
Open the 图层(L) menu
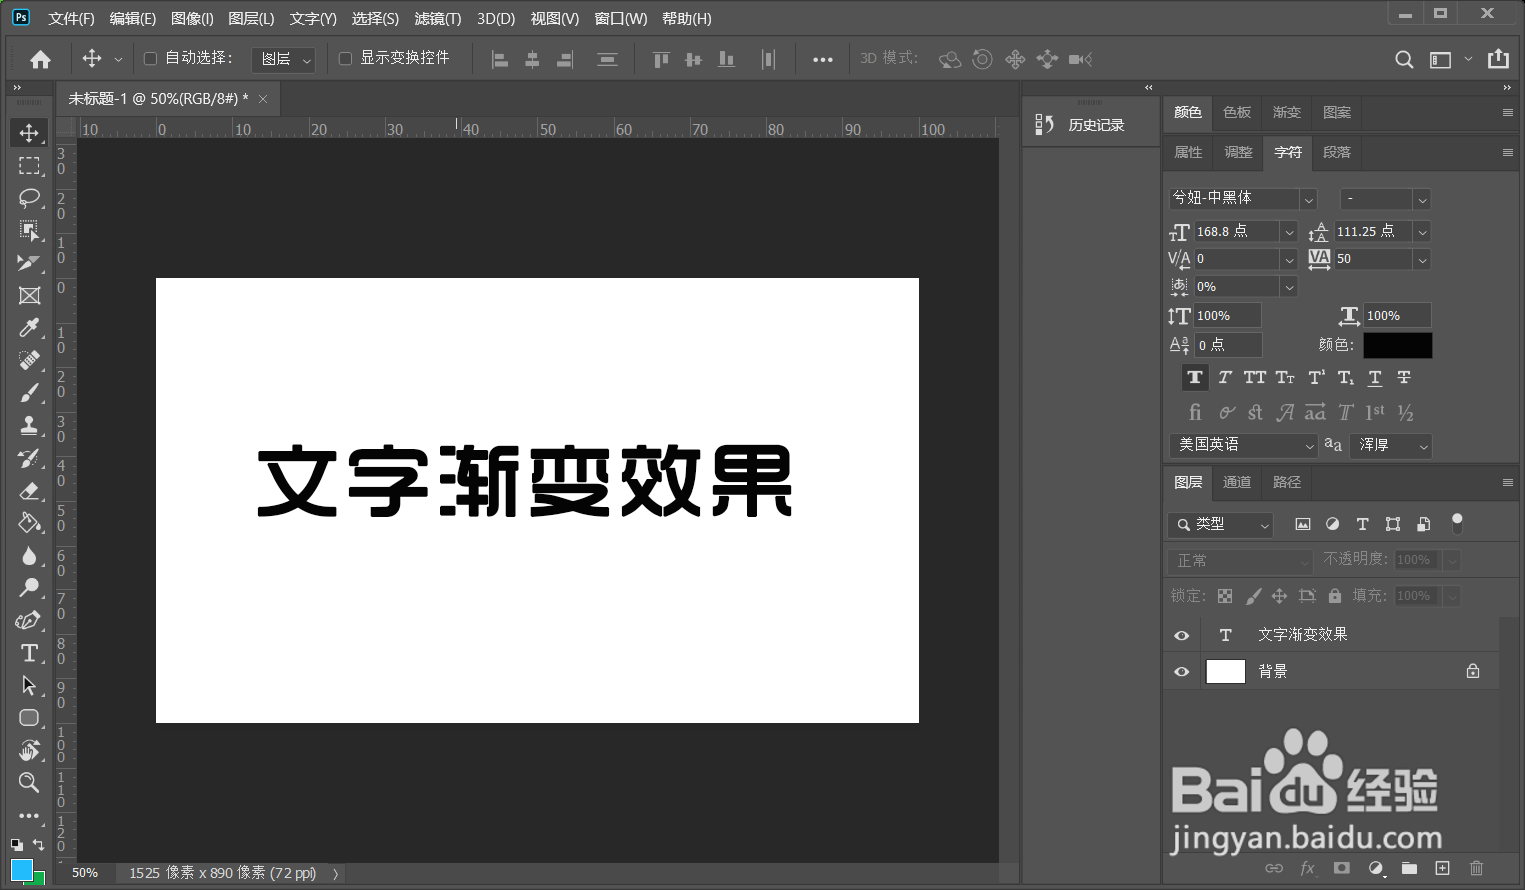click(251, 19)
